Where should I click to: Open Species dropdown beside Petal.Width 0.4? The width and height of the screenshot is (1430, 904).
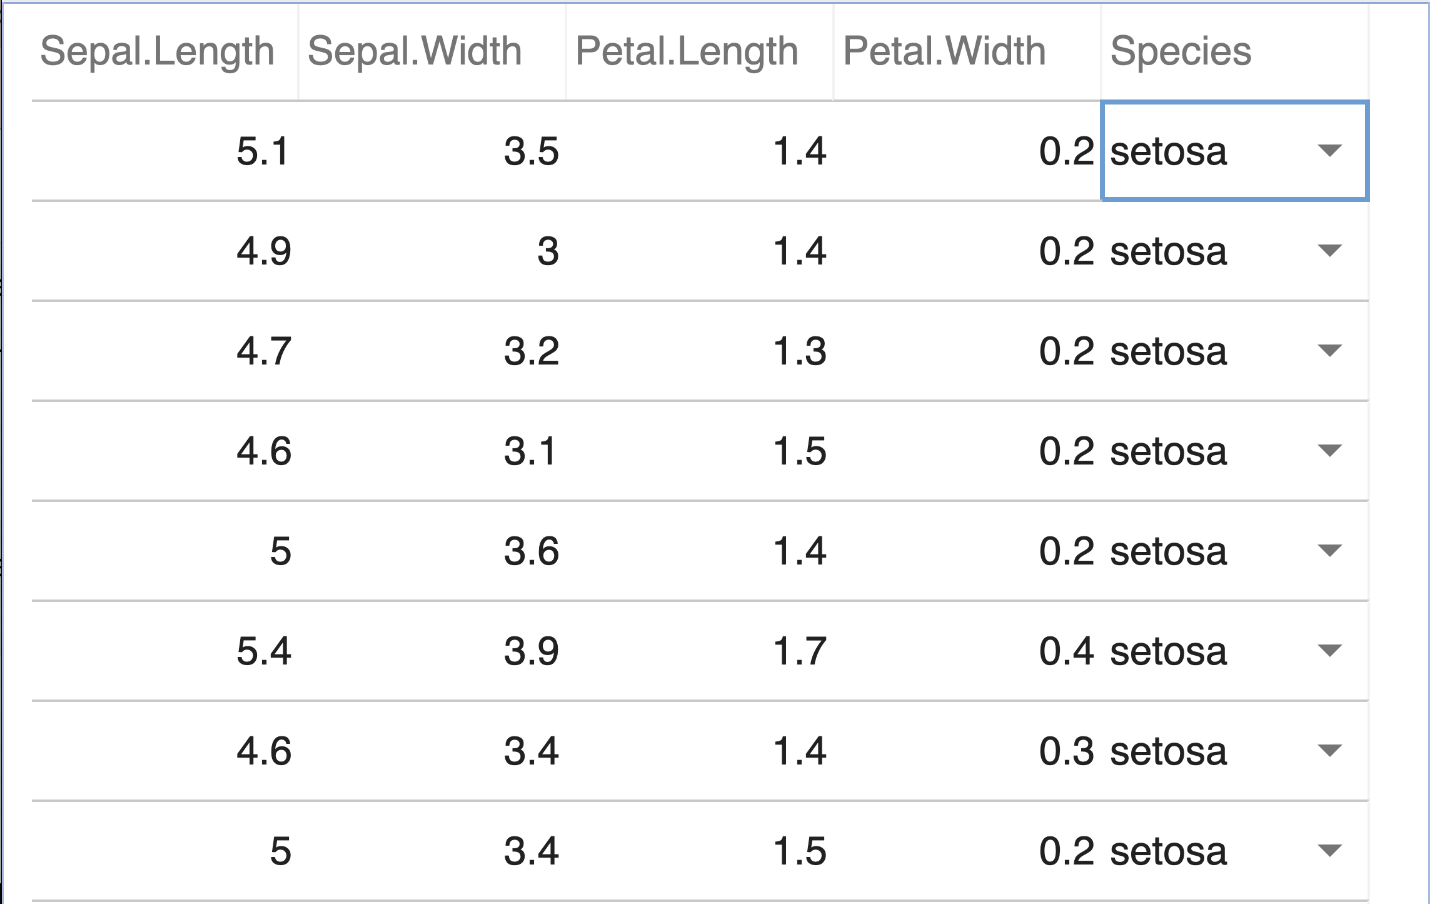[x=1329, y=651]
